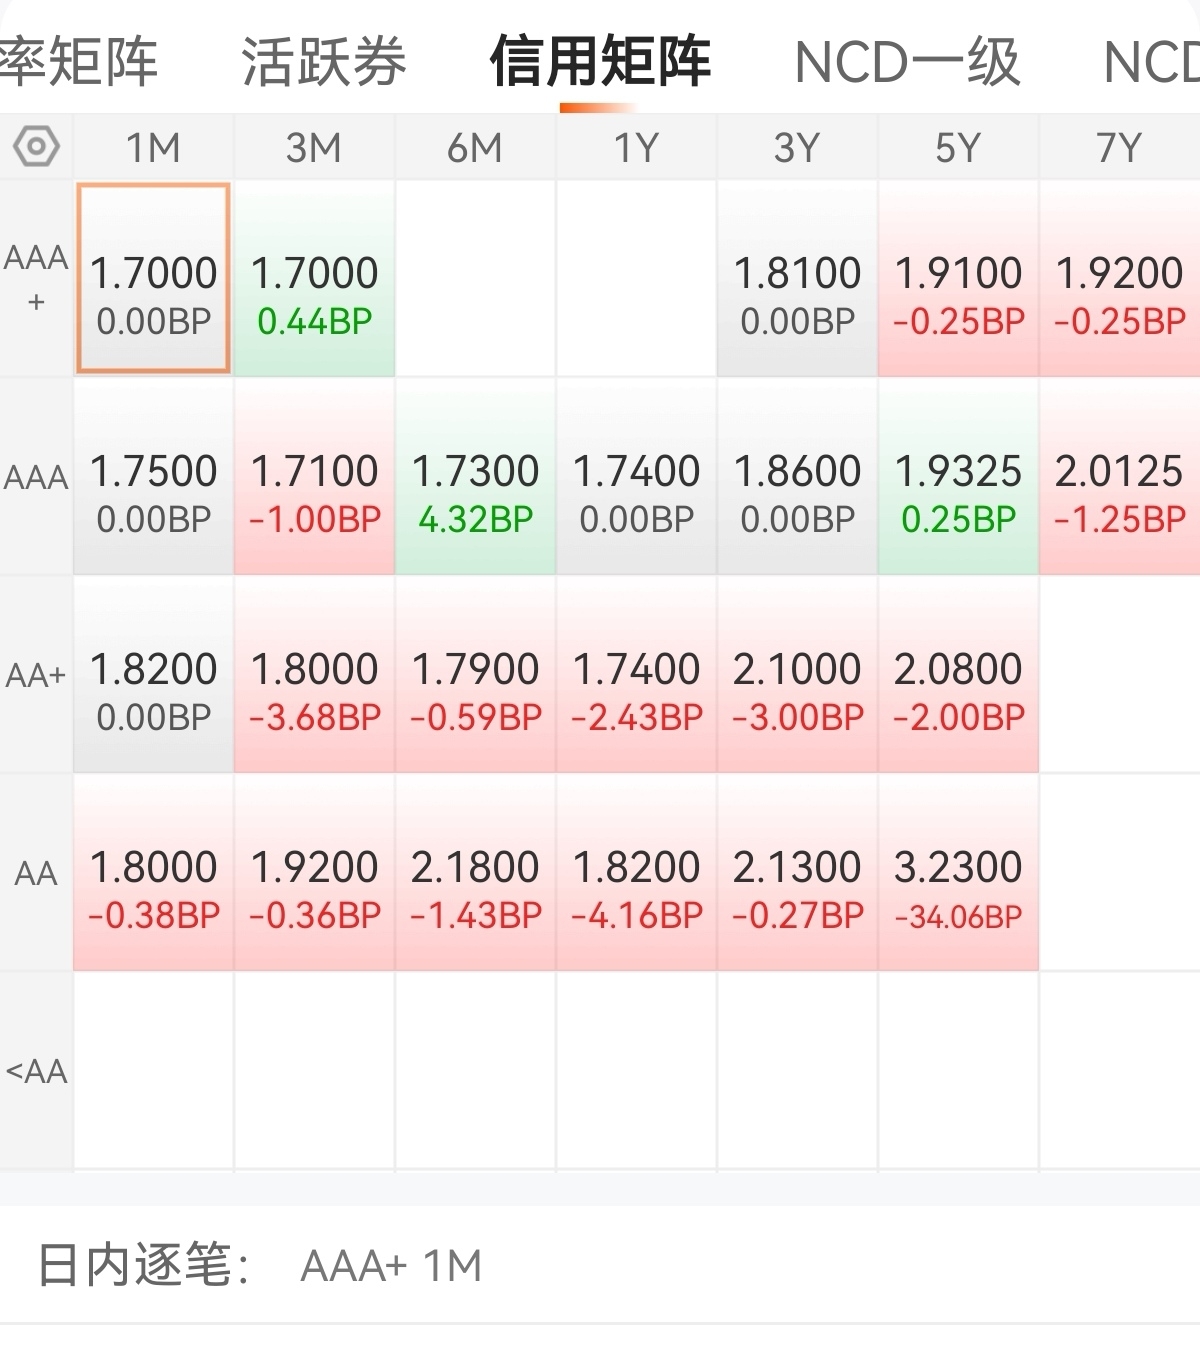Select the 7Y column header
1200x1353 pixels.
[x=1120, y=147]
